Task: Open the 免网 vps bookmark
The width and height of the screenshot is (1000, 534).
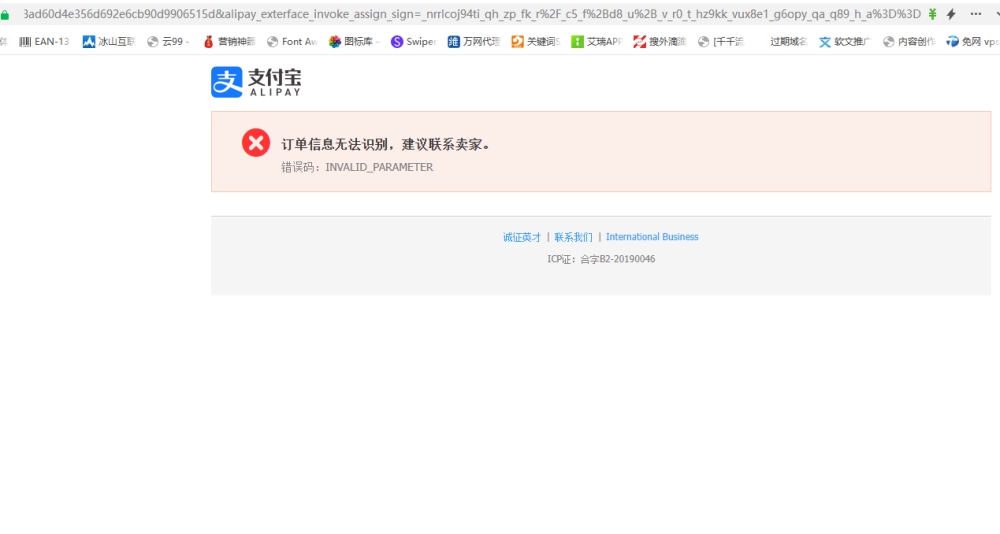Action: click(972, 41)
